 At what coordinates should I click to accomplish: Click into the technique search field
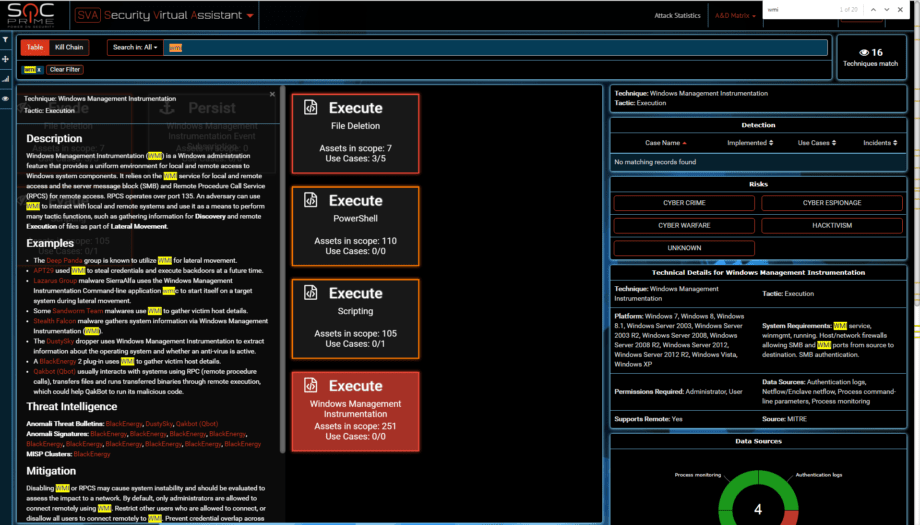click(x=495, y=47)
